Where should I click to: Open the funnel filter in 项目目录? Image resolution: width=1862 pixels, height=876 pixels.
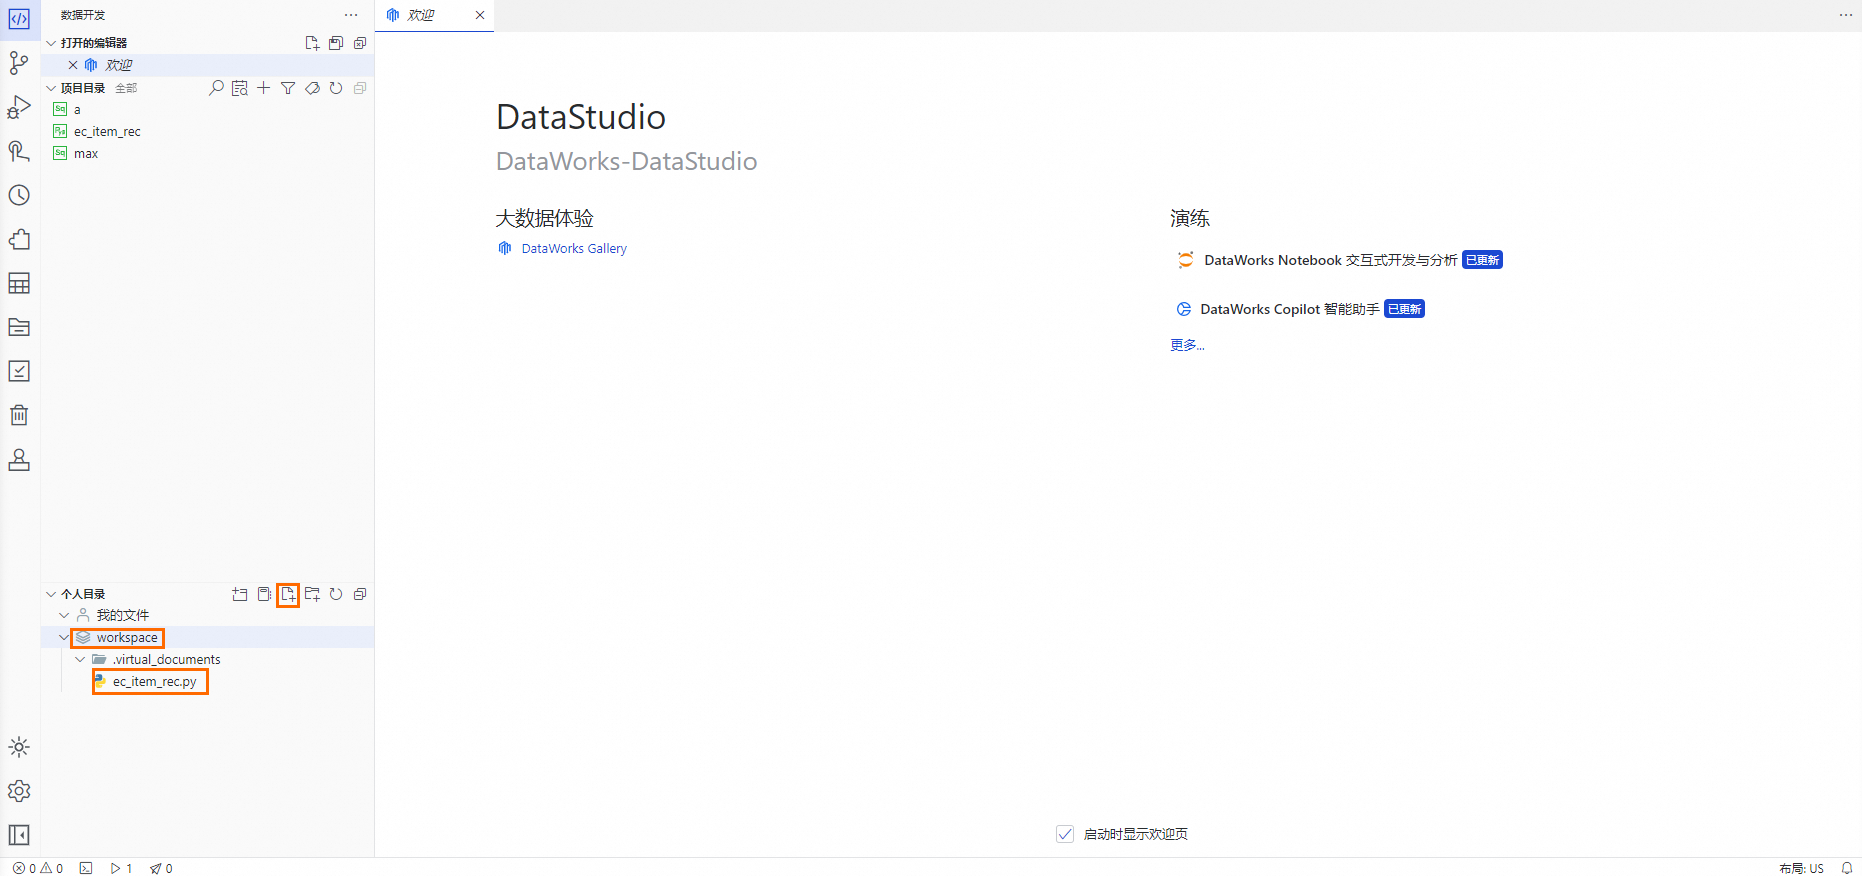[x=288, y=88]
